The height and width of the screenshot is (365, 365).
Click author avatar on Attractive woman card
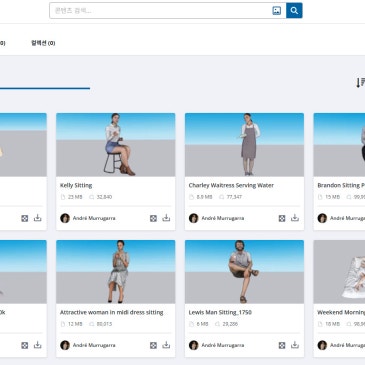pos(65,345)
